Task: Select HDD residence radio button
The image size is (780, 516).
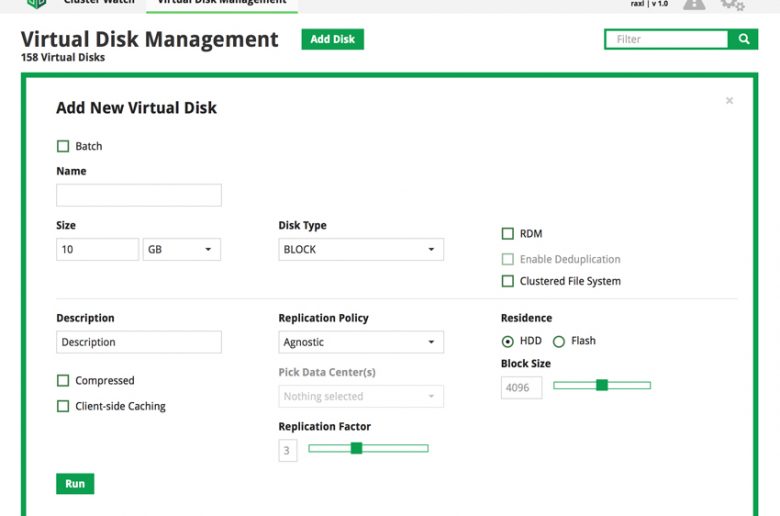Action: pos(507,341)
